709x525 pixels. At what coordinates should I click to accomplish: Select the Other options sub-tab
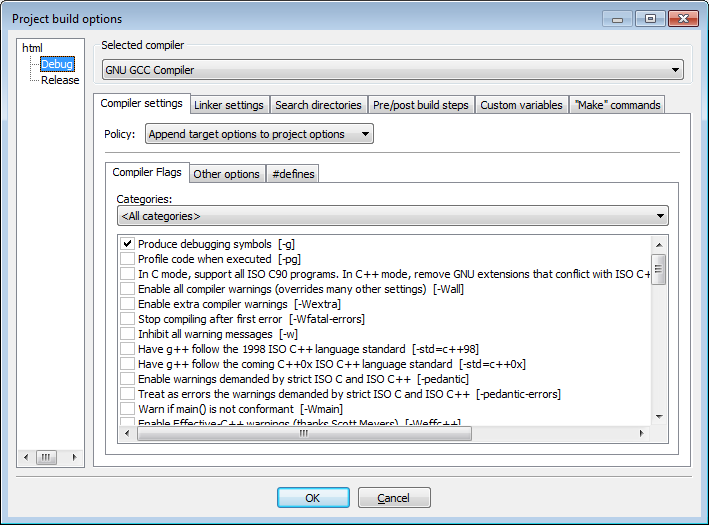227,174
